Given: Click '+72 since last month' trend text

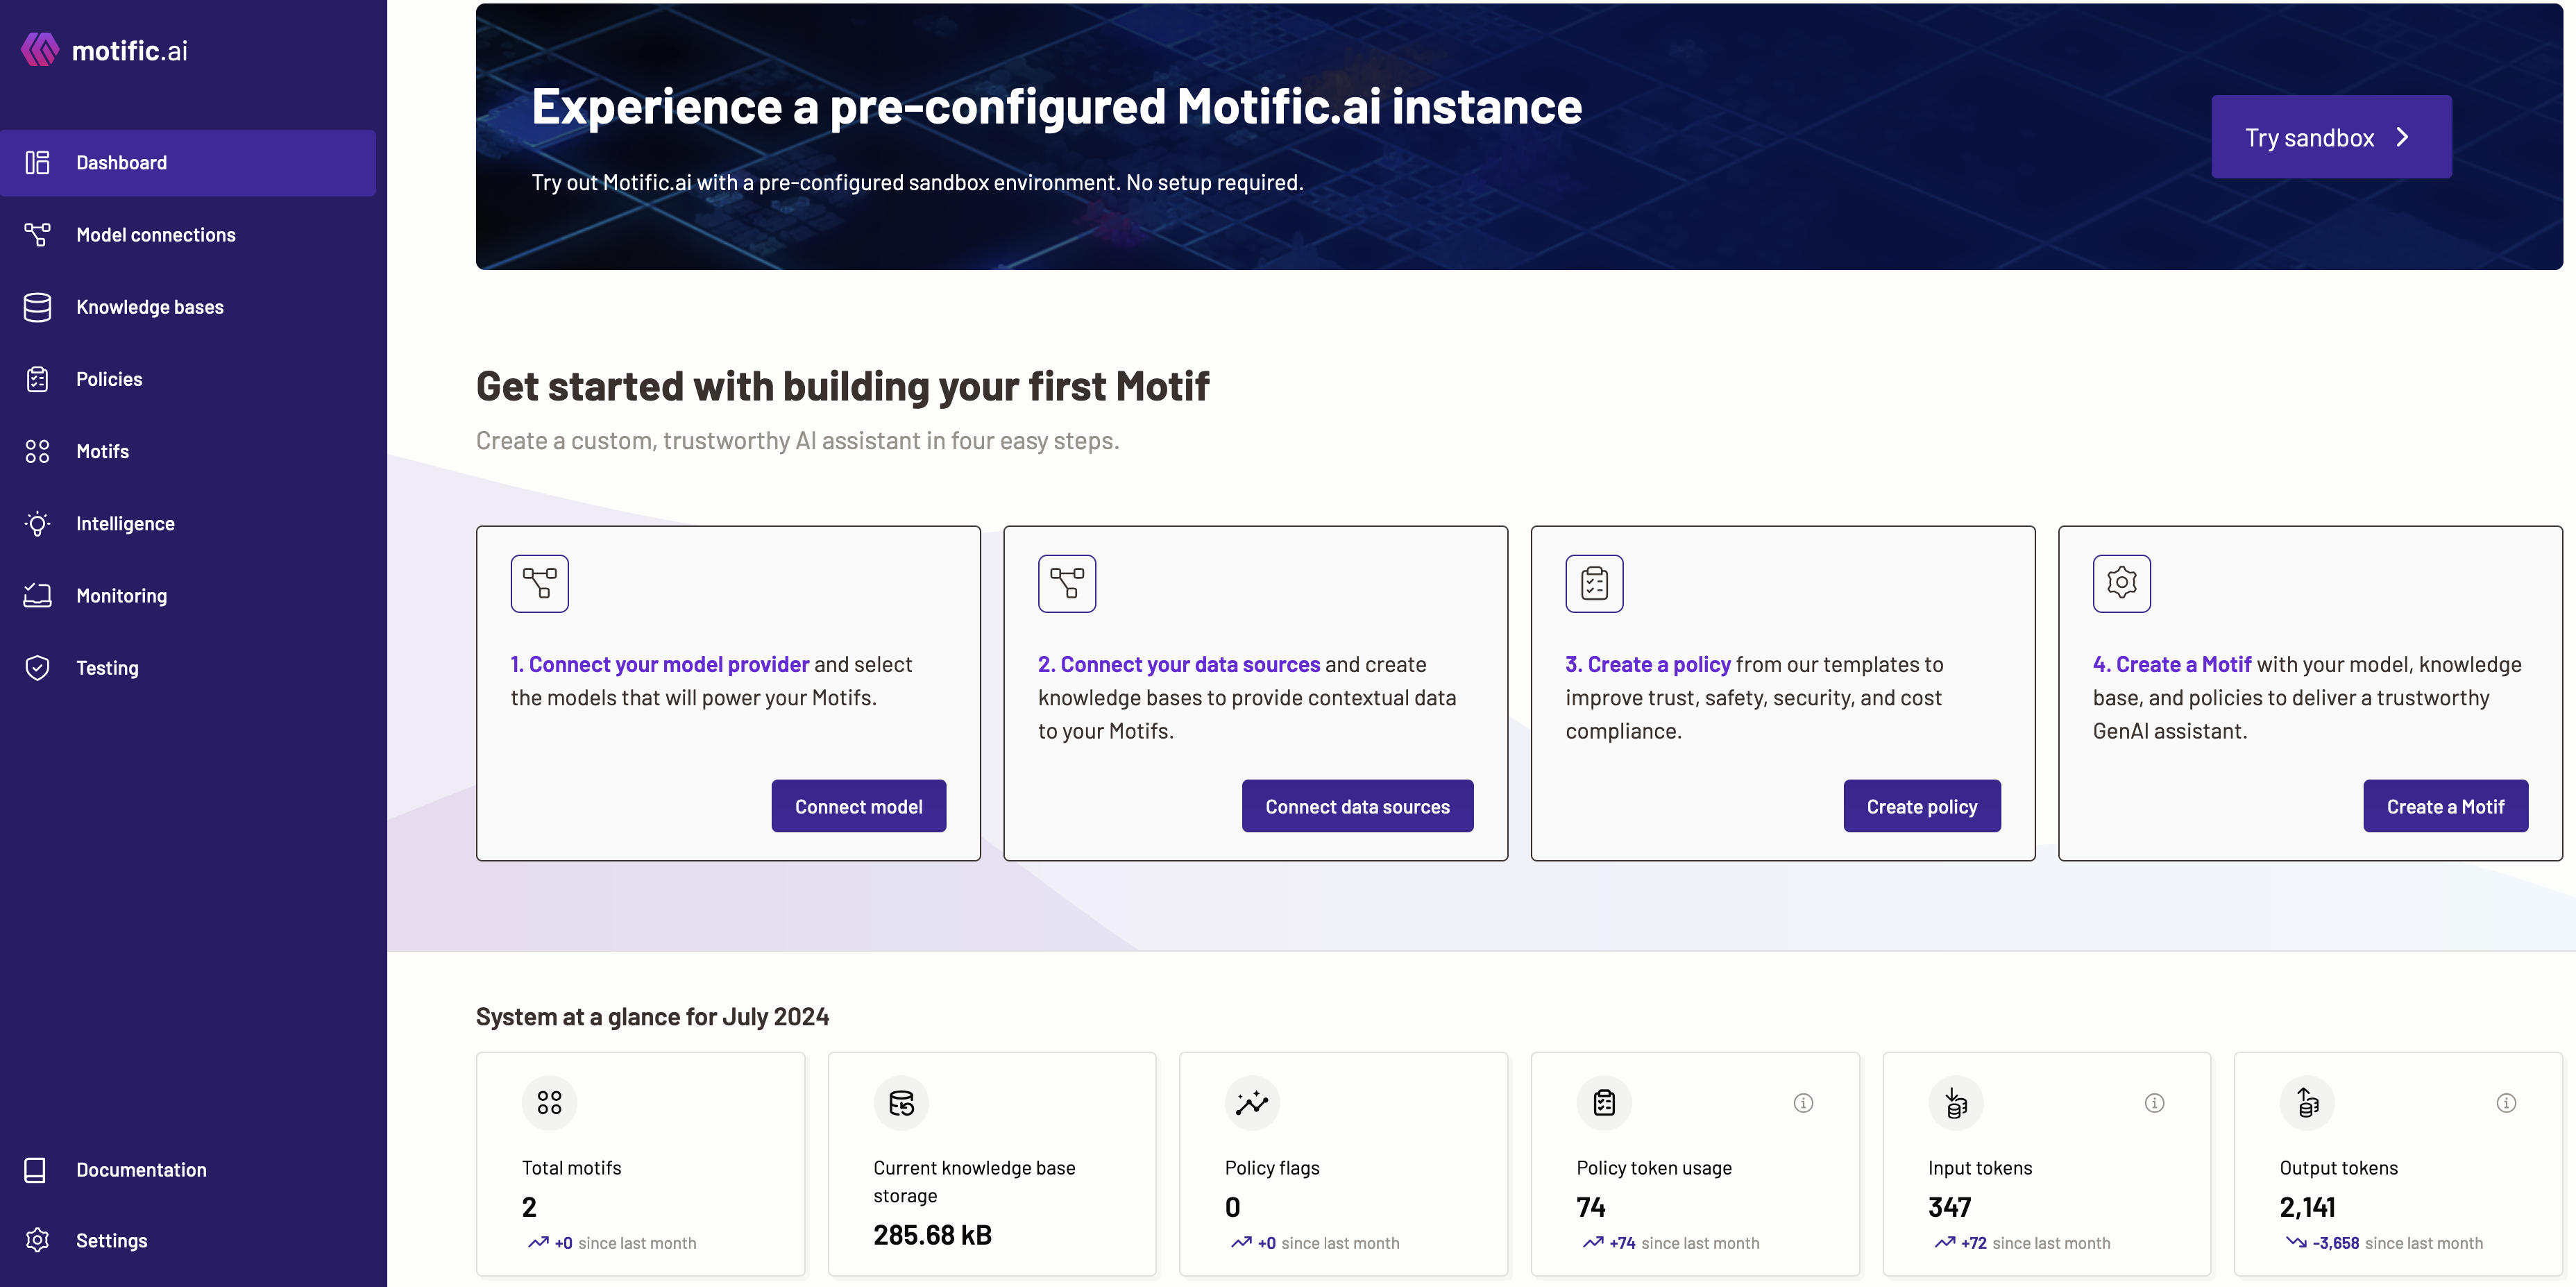Looking at the screenshot, I should (x=2035, y=1243).
